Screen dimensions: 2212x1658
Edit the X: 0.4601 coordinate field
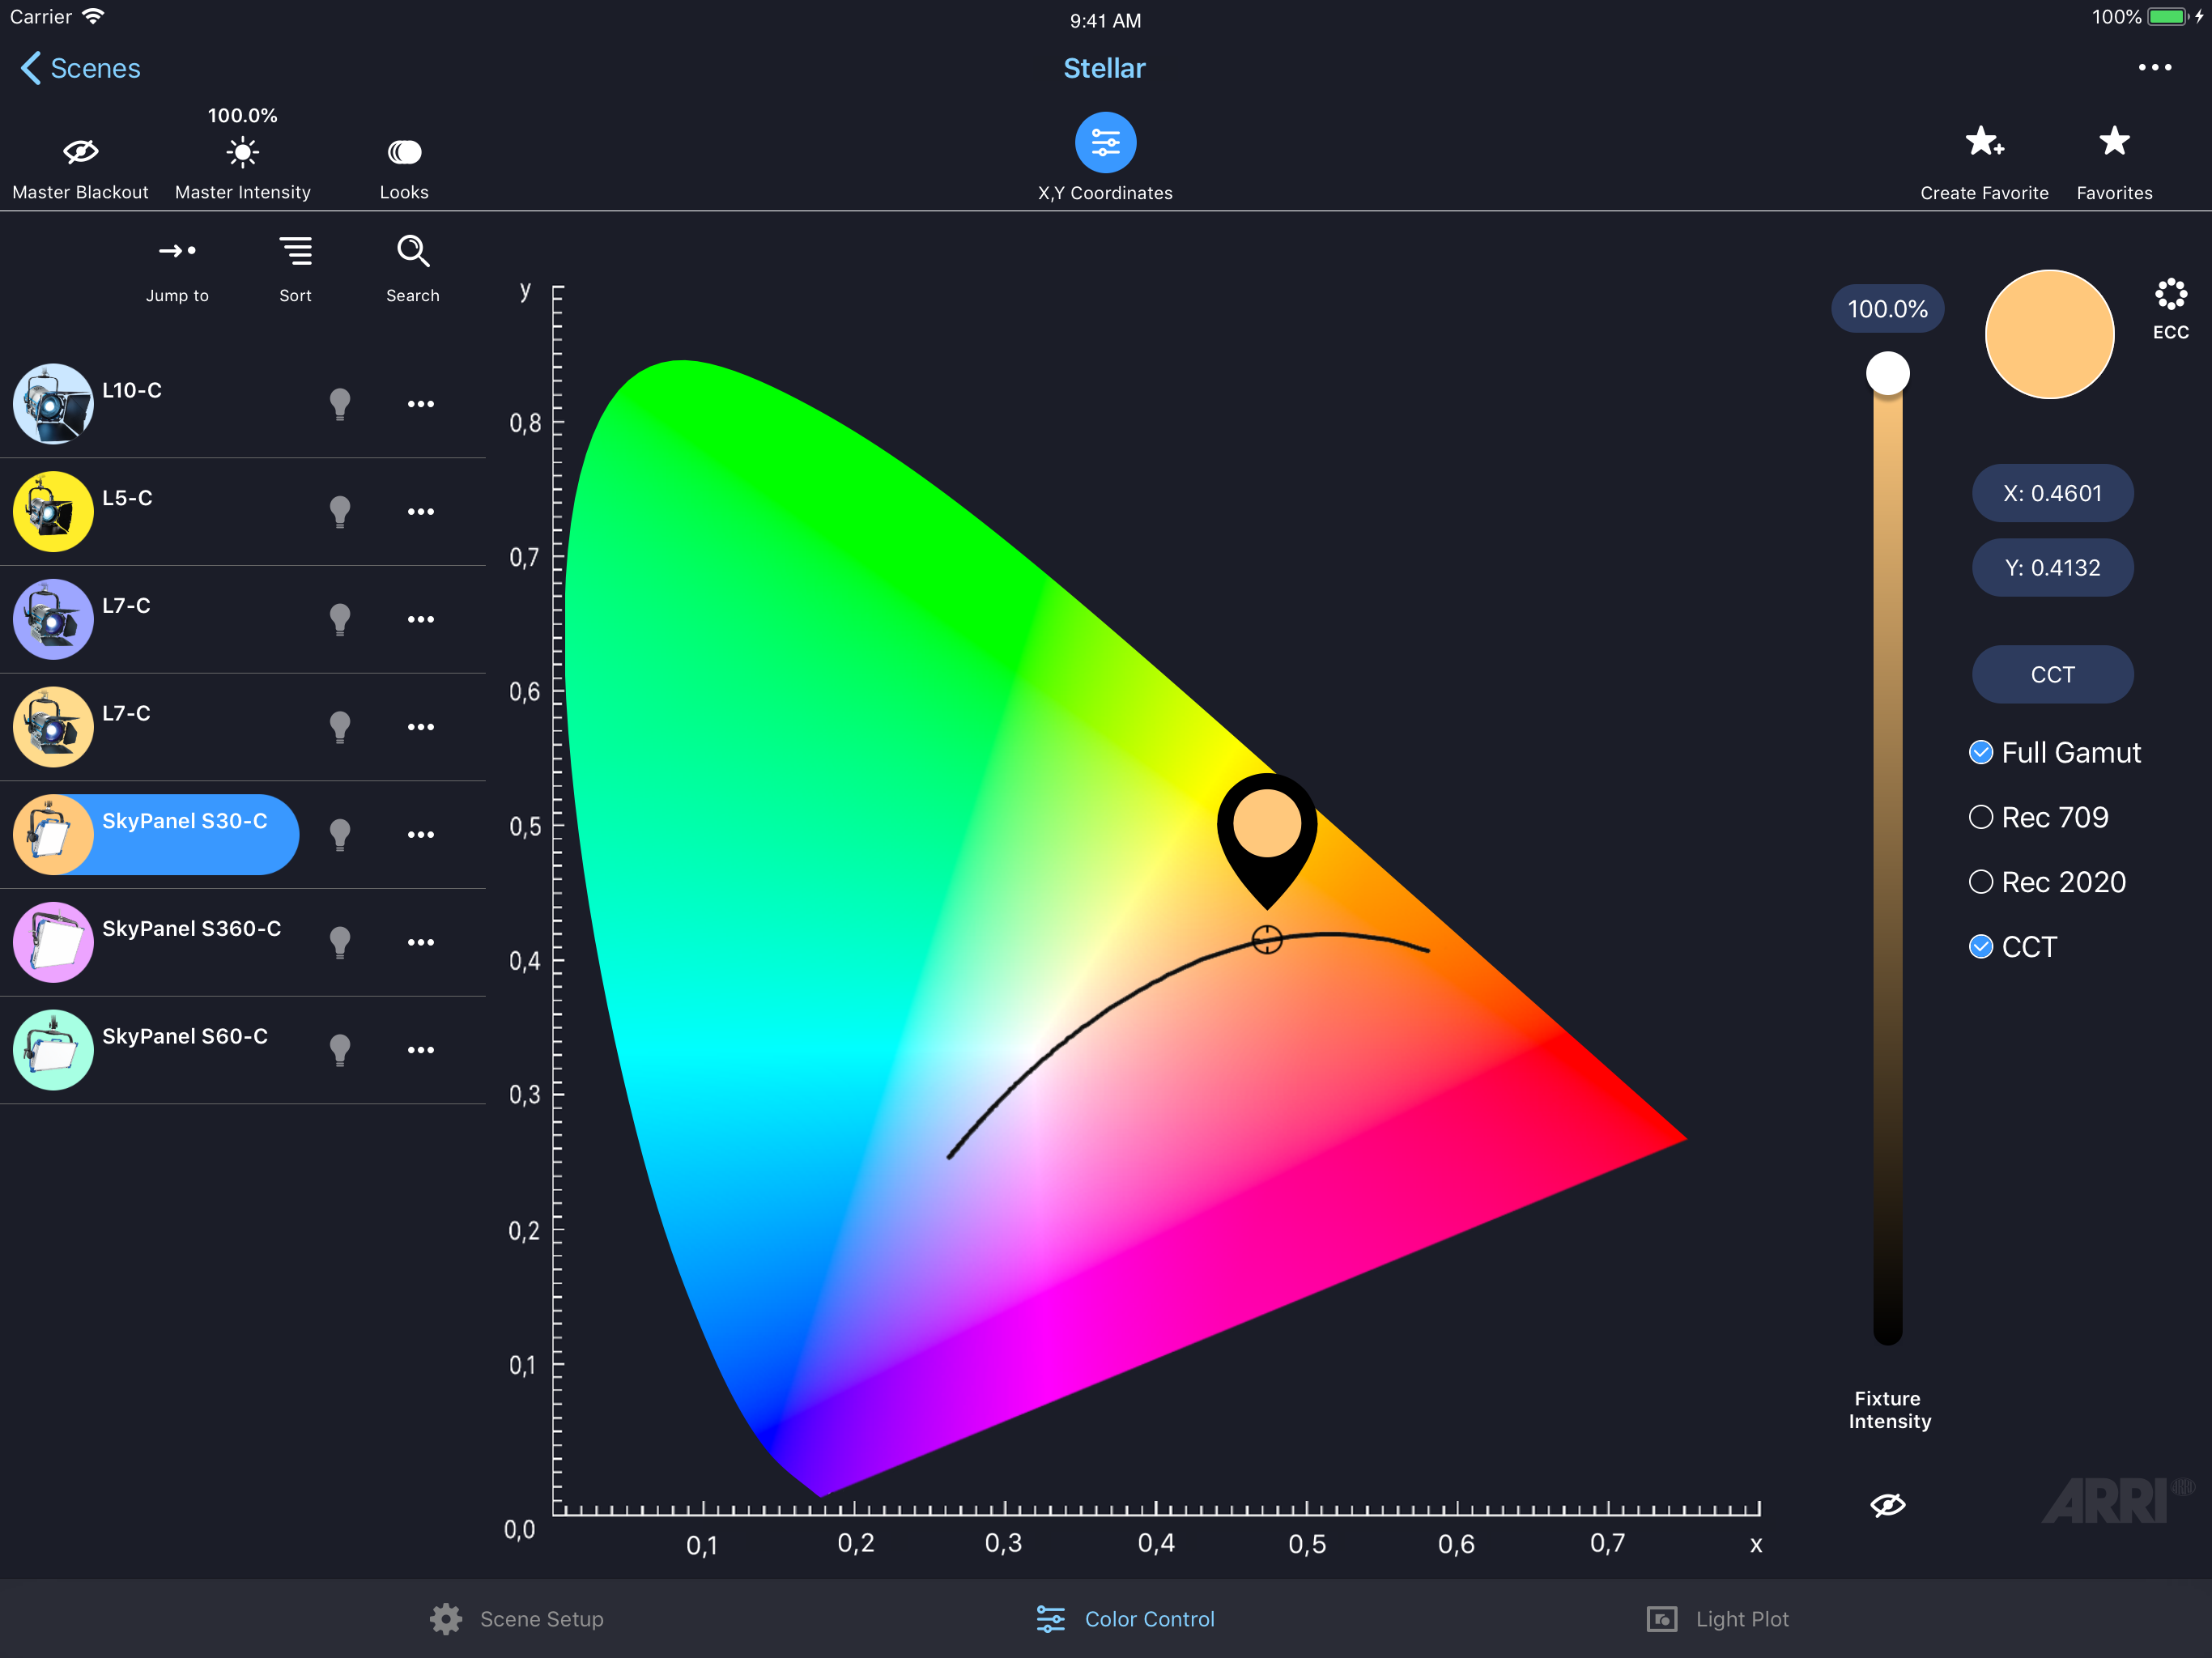[x=2052, y=493]
